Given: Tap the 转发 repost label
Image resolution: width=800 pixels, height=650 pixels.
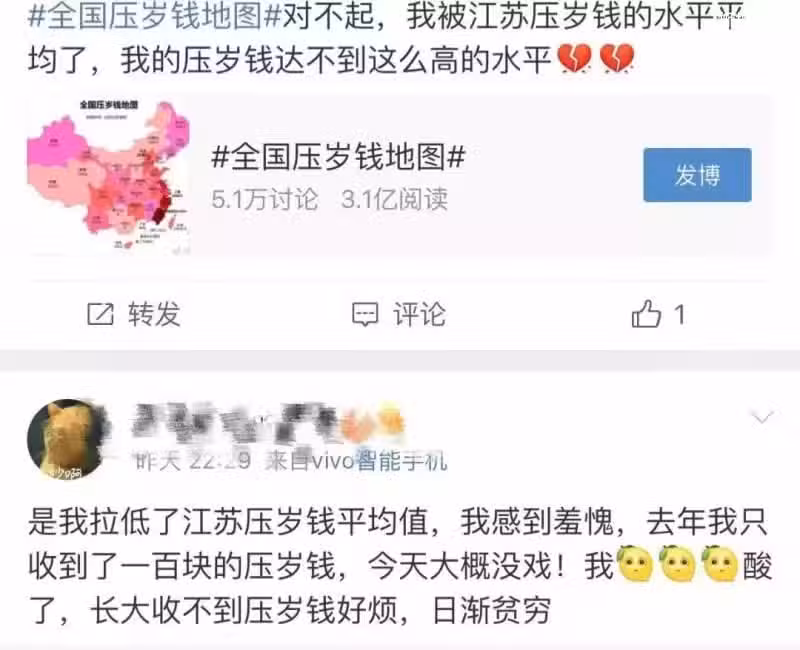Looking at the screenshot, I should coord(154,314).
